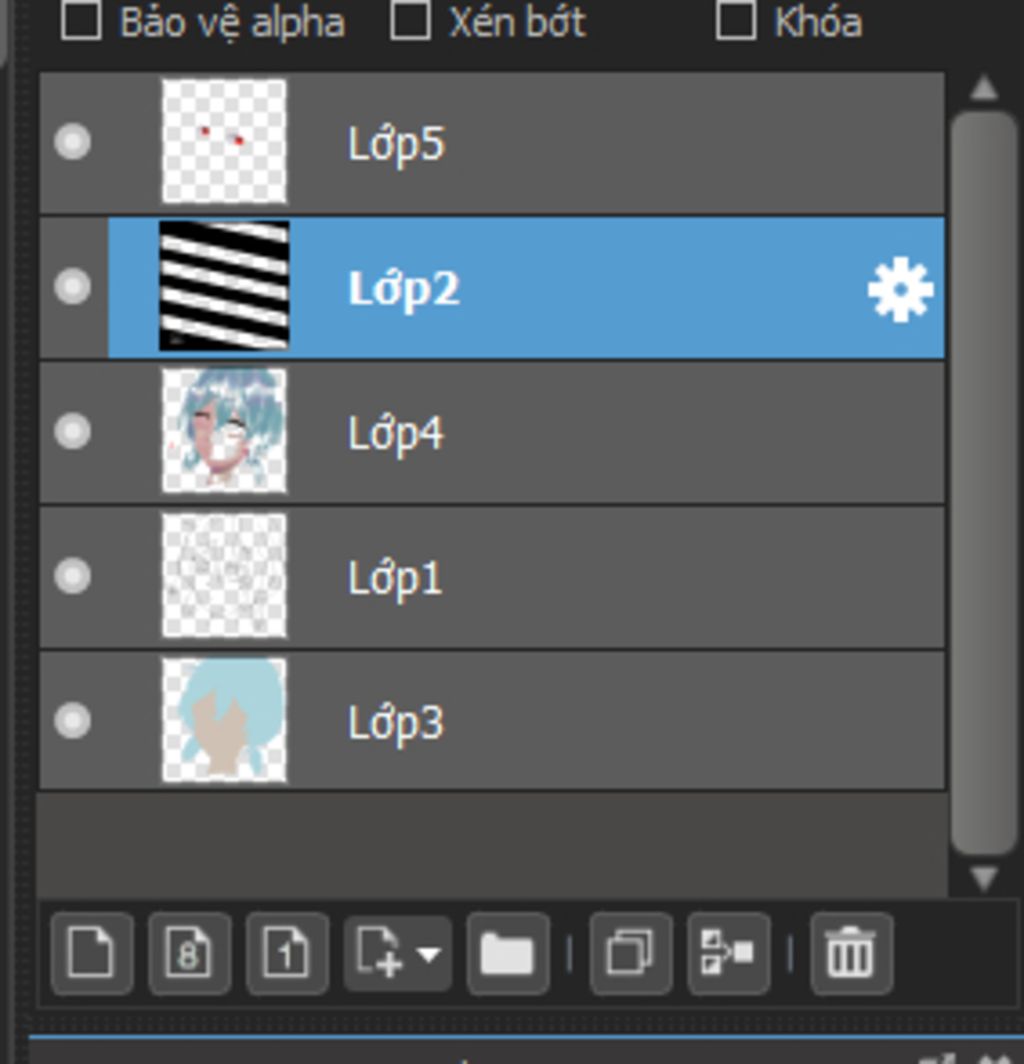Add a new 1-bit layer
Image resolution: width=1024 pixels, height=1064 pixels.
pos(287,953)
